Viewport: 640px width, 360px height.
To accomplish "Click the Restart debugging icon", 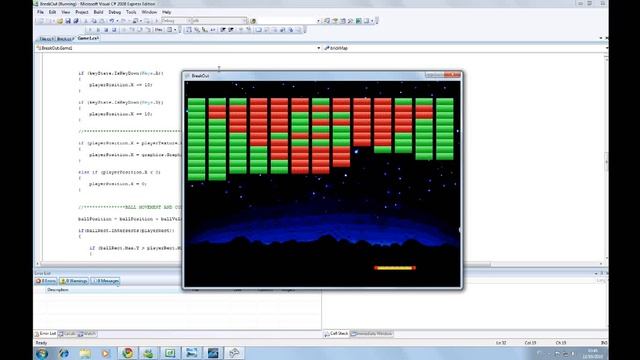I will click(x=114, y=30).
